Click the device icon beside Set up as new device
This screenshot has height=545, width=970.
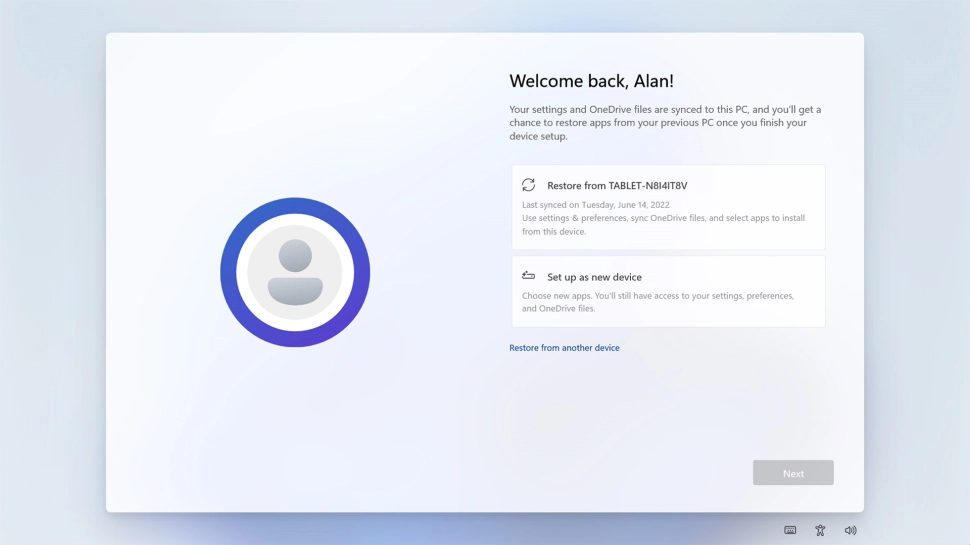coord(528,276)
